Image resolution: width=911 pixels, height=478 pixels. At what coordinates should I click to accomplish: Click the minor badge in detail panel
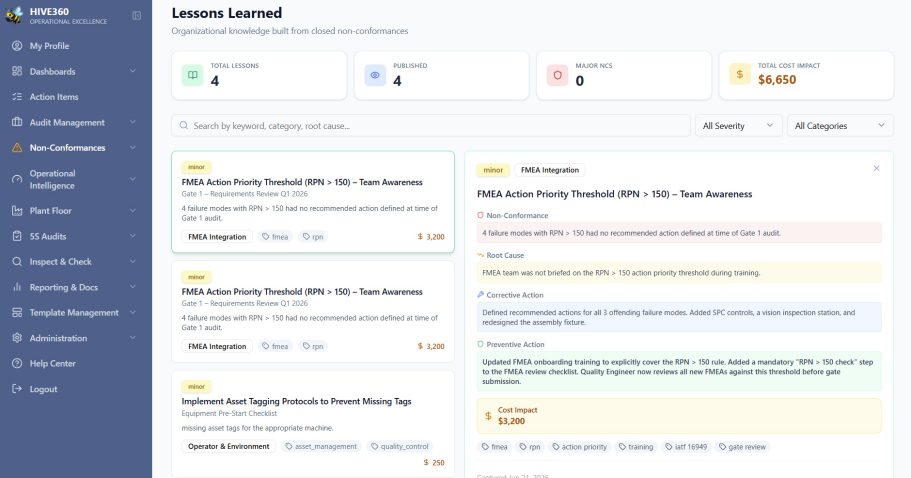click(x=493, y=170)
